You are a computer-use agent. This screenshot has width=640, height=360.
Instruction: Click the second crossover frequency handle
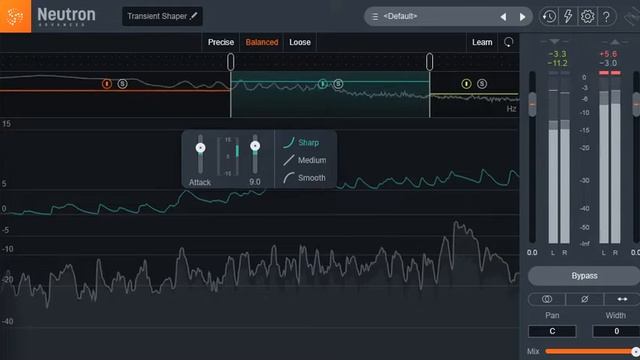point(429,62)
